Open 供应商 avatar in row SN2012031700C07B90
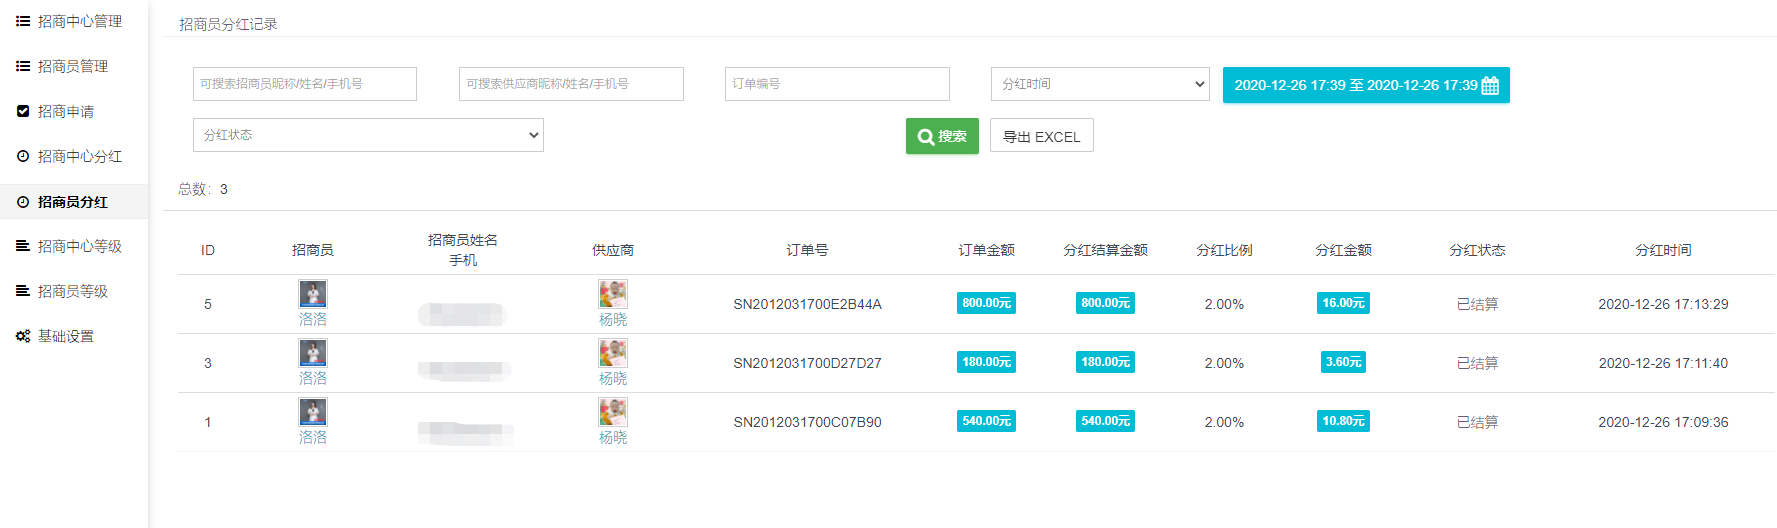1777x528 pixels. tap(613, 412)
